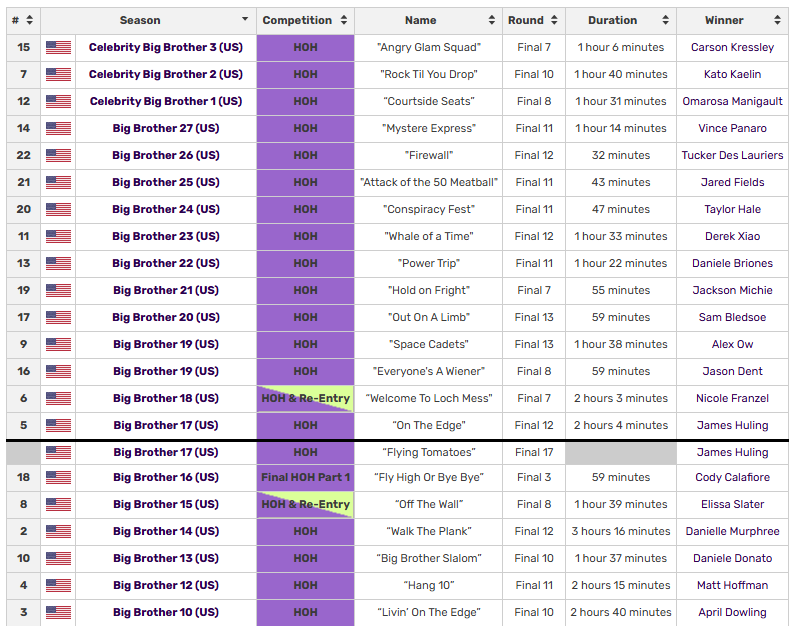Select "Flying Tomatoes" name cell
This screenshot has width=792, height=626.
pyautogui.click(x=428, y=452)
